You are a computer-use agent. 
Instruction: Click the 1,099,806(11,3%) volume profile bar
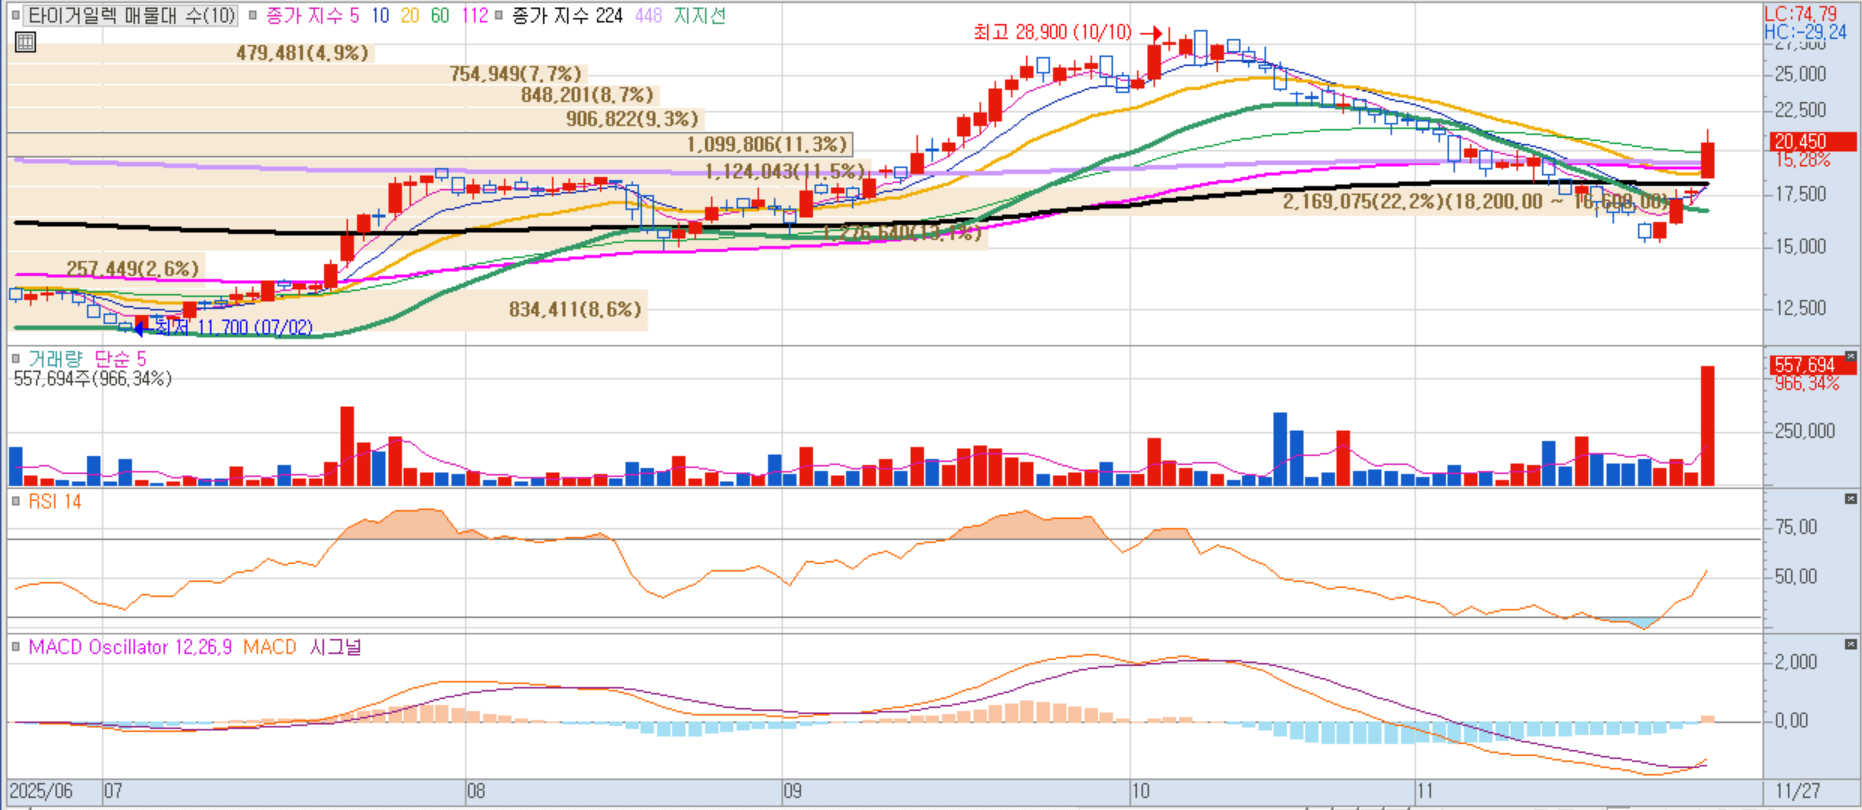pos(431,145)
